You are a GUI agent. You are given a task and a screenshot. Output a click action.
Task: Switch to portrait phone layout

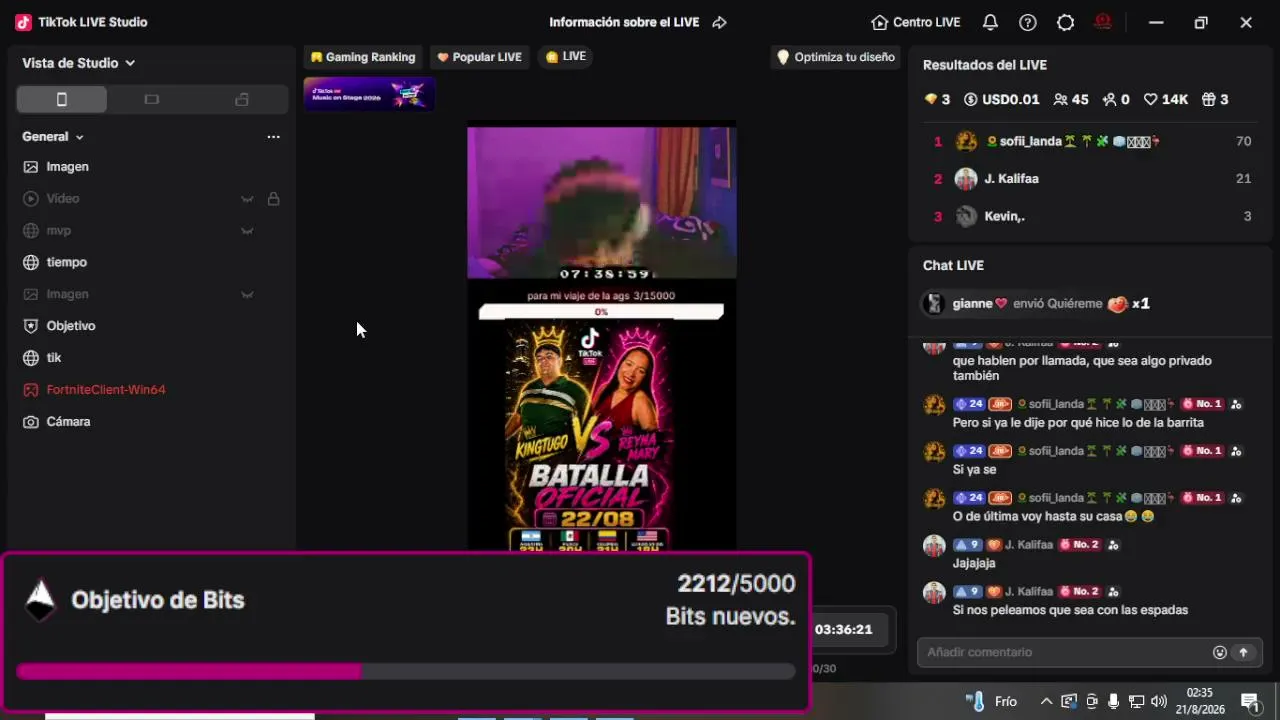click(x=61, y=99)
